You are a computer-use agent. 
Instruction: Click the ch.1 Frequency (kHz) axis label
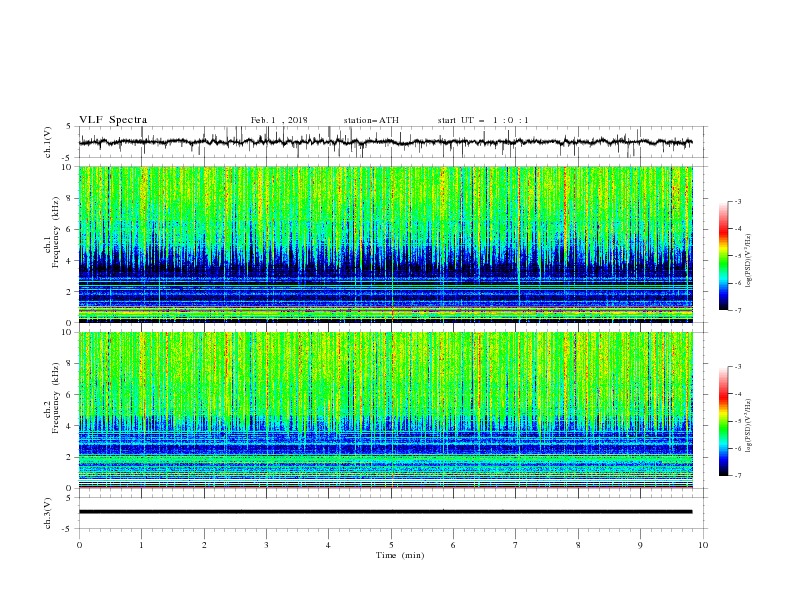(x=52, y=232)
